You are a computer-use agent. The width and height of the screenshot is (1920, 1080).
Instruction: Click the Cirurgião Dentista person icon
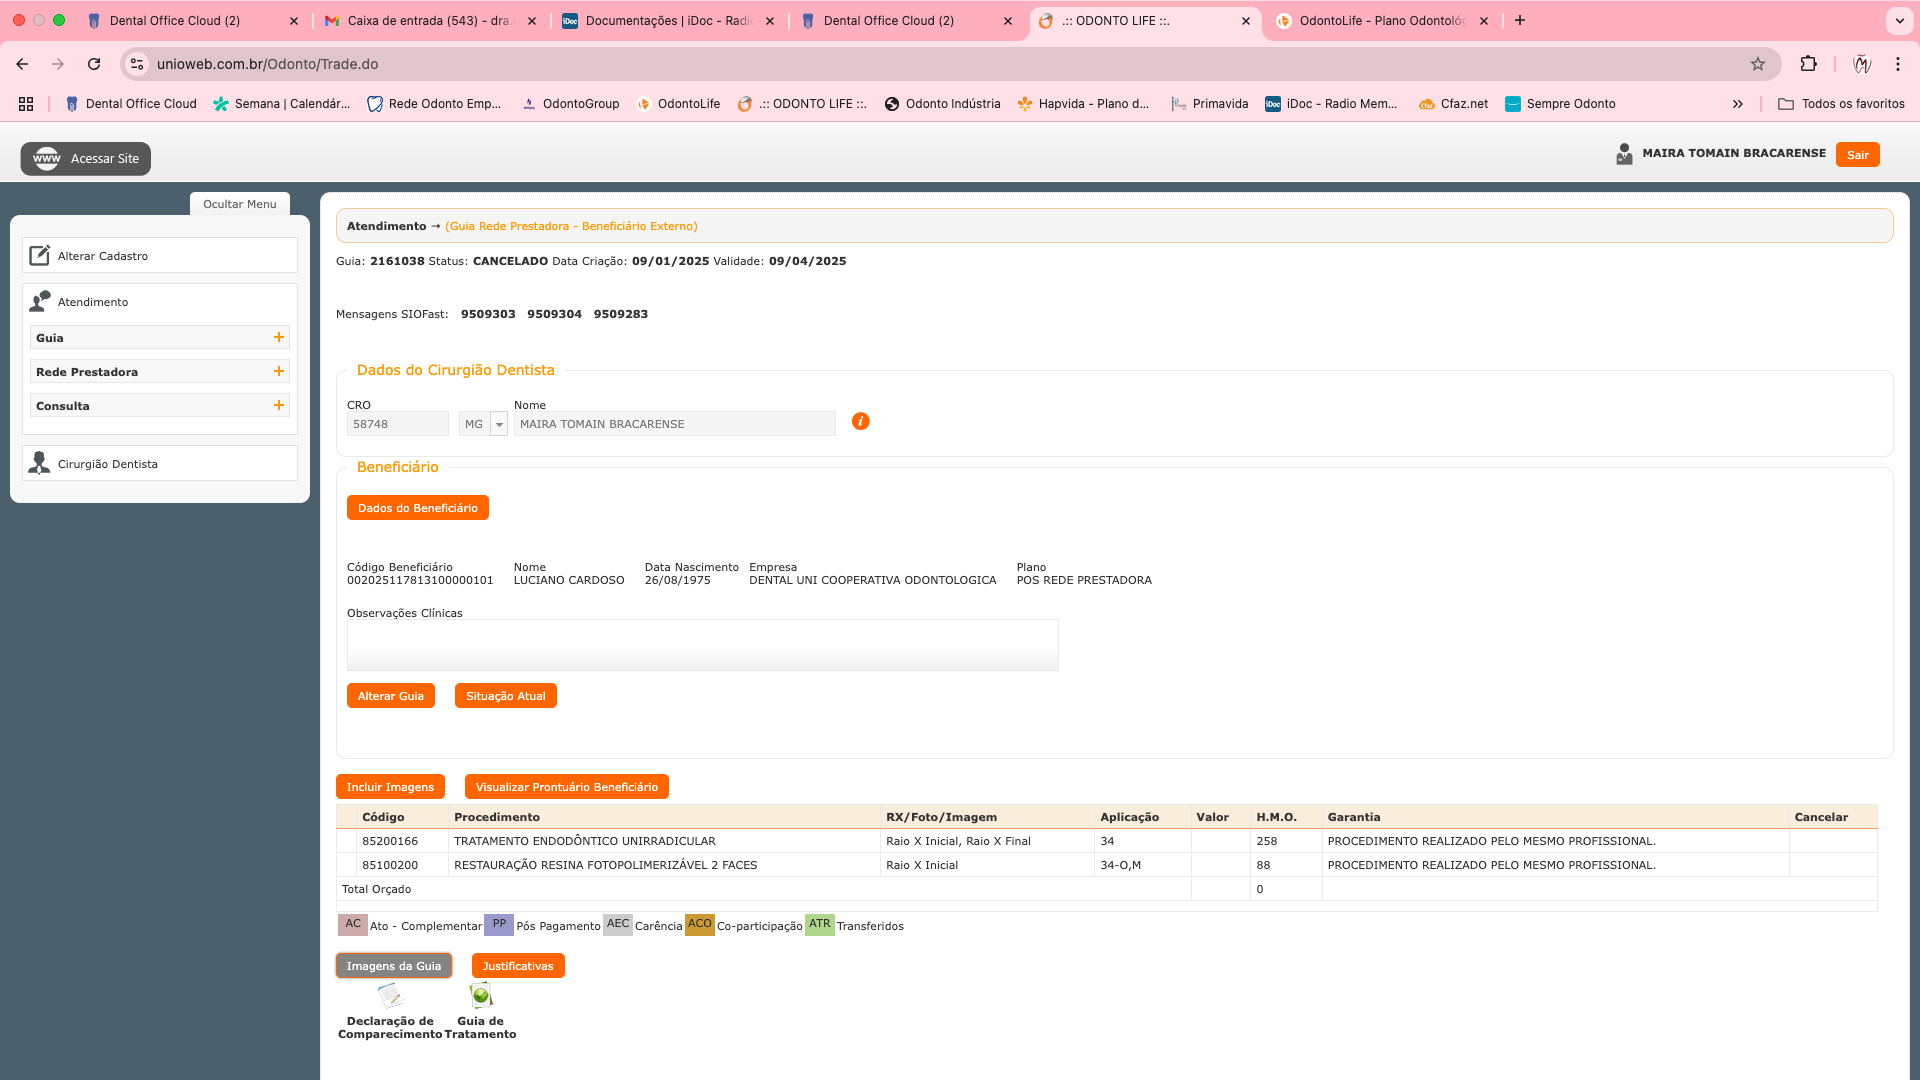[40, 463]
